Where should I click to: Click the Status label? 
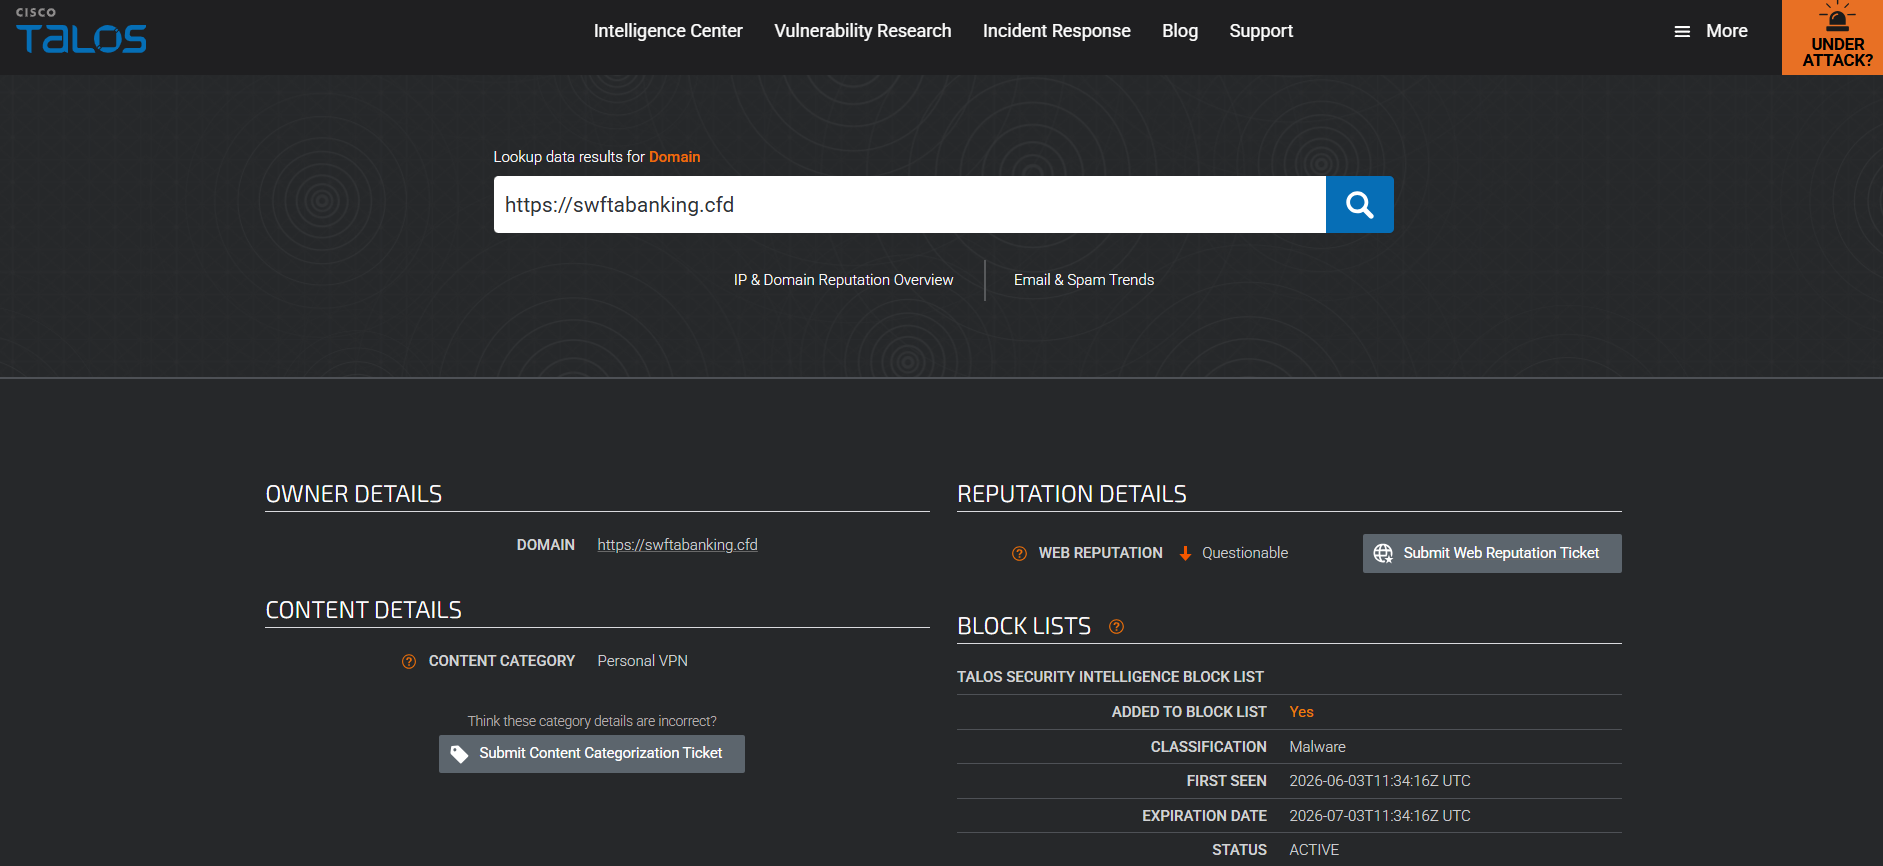pyautogui.click(x=1239, y=850)
